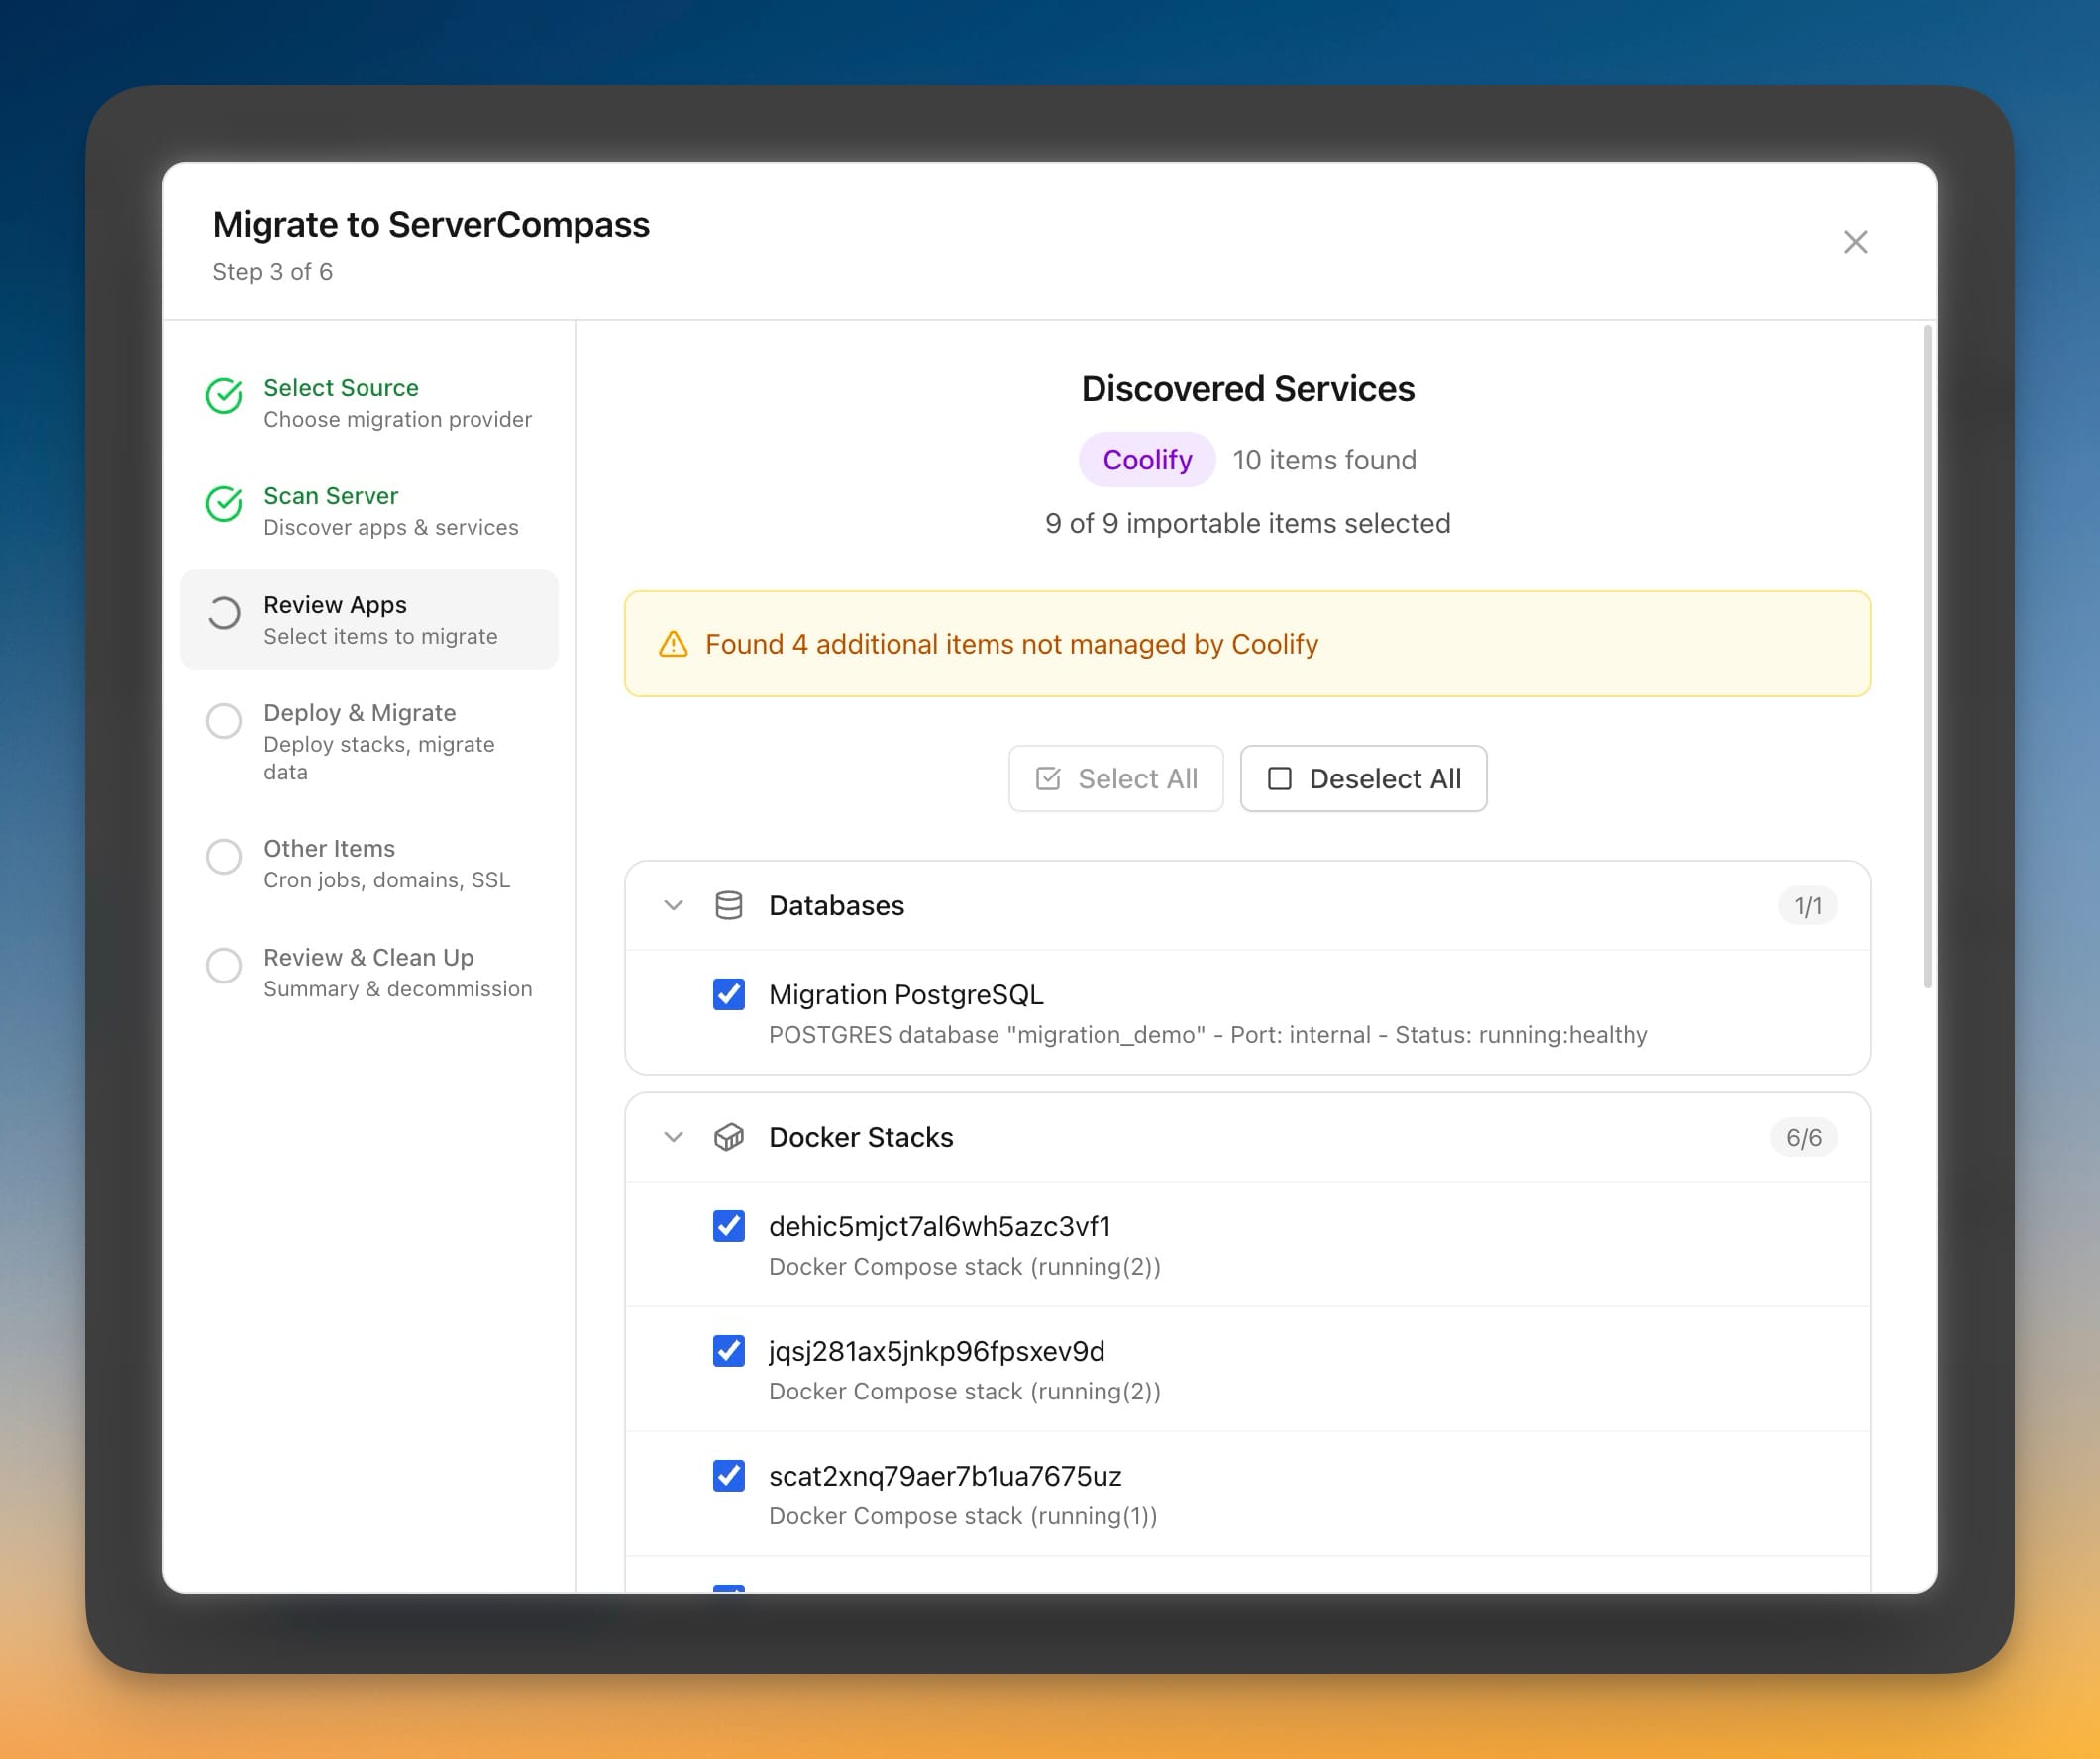
Task: Click the '10 items found' text
Action: (x=1324, y=460)
